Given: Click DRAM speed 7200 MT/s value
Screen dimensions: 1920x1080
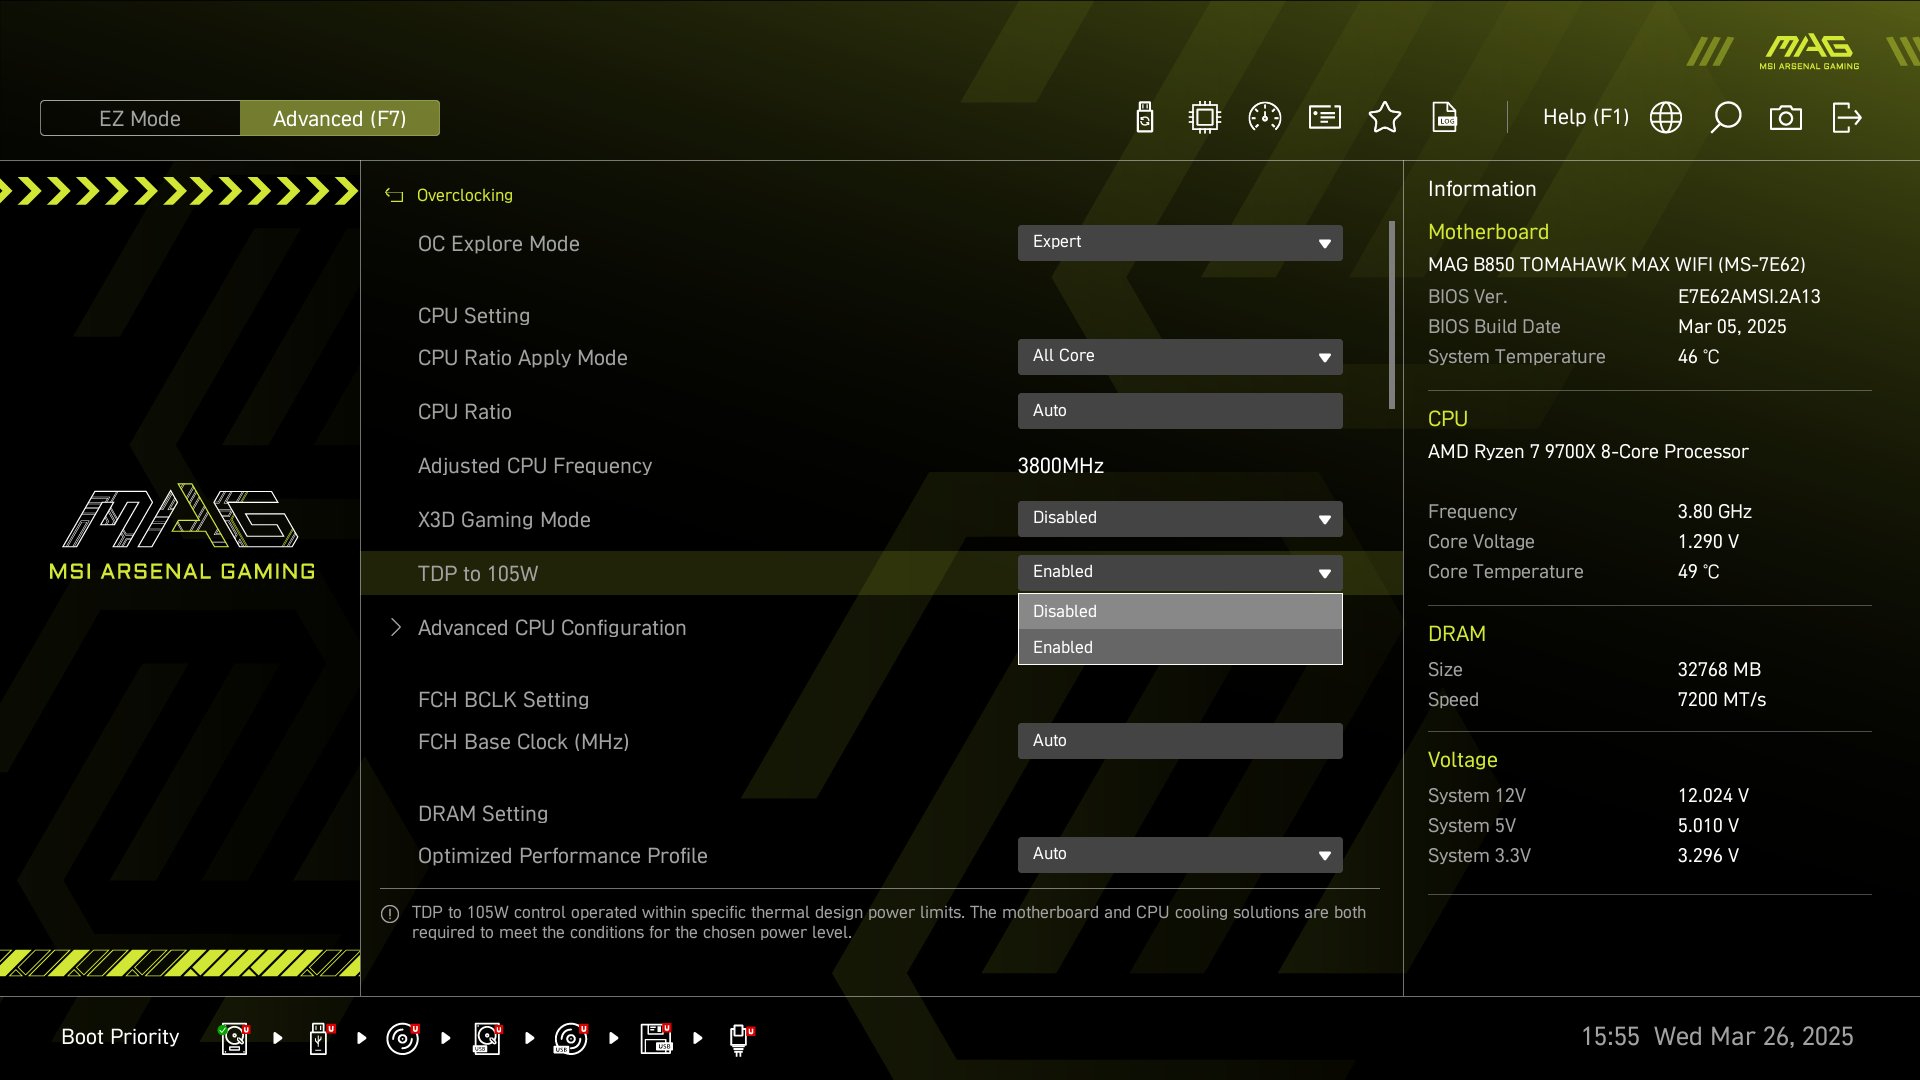Looking at the screenshot, I should [x=1722, y=700].
